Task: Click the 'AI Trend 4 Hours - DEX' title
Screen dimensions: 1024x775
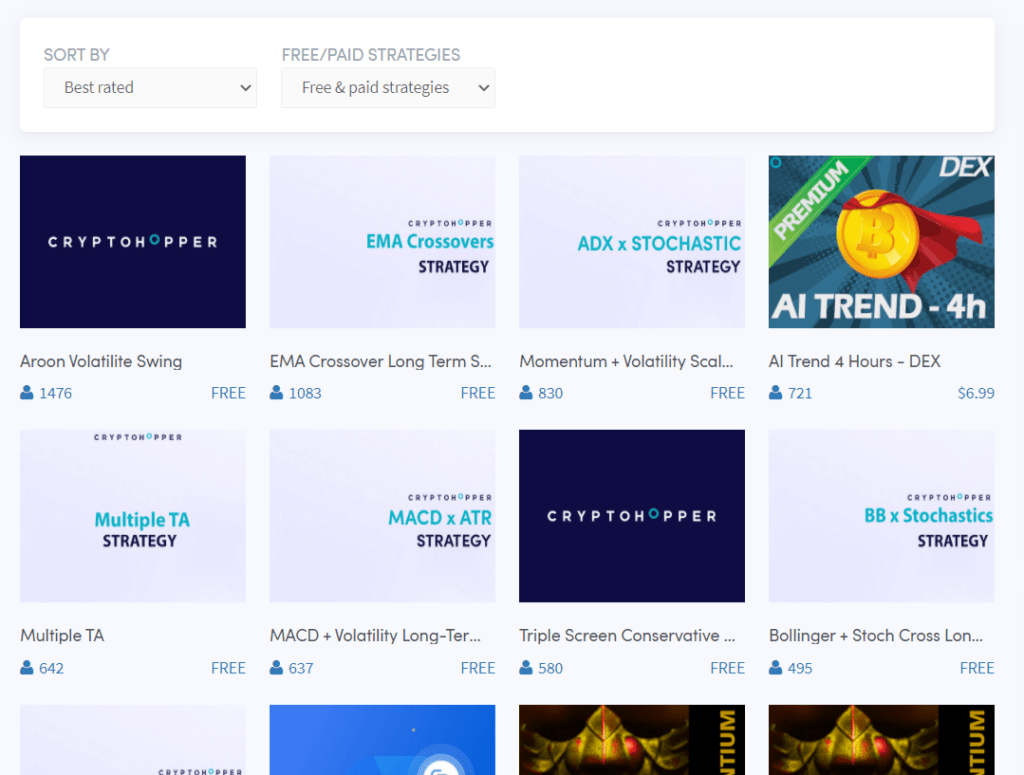Action: [854, 361]
